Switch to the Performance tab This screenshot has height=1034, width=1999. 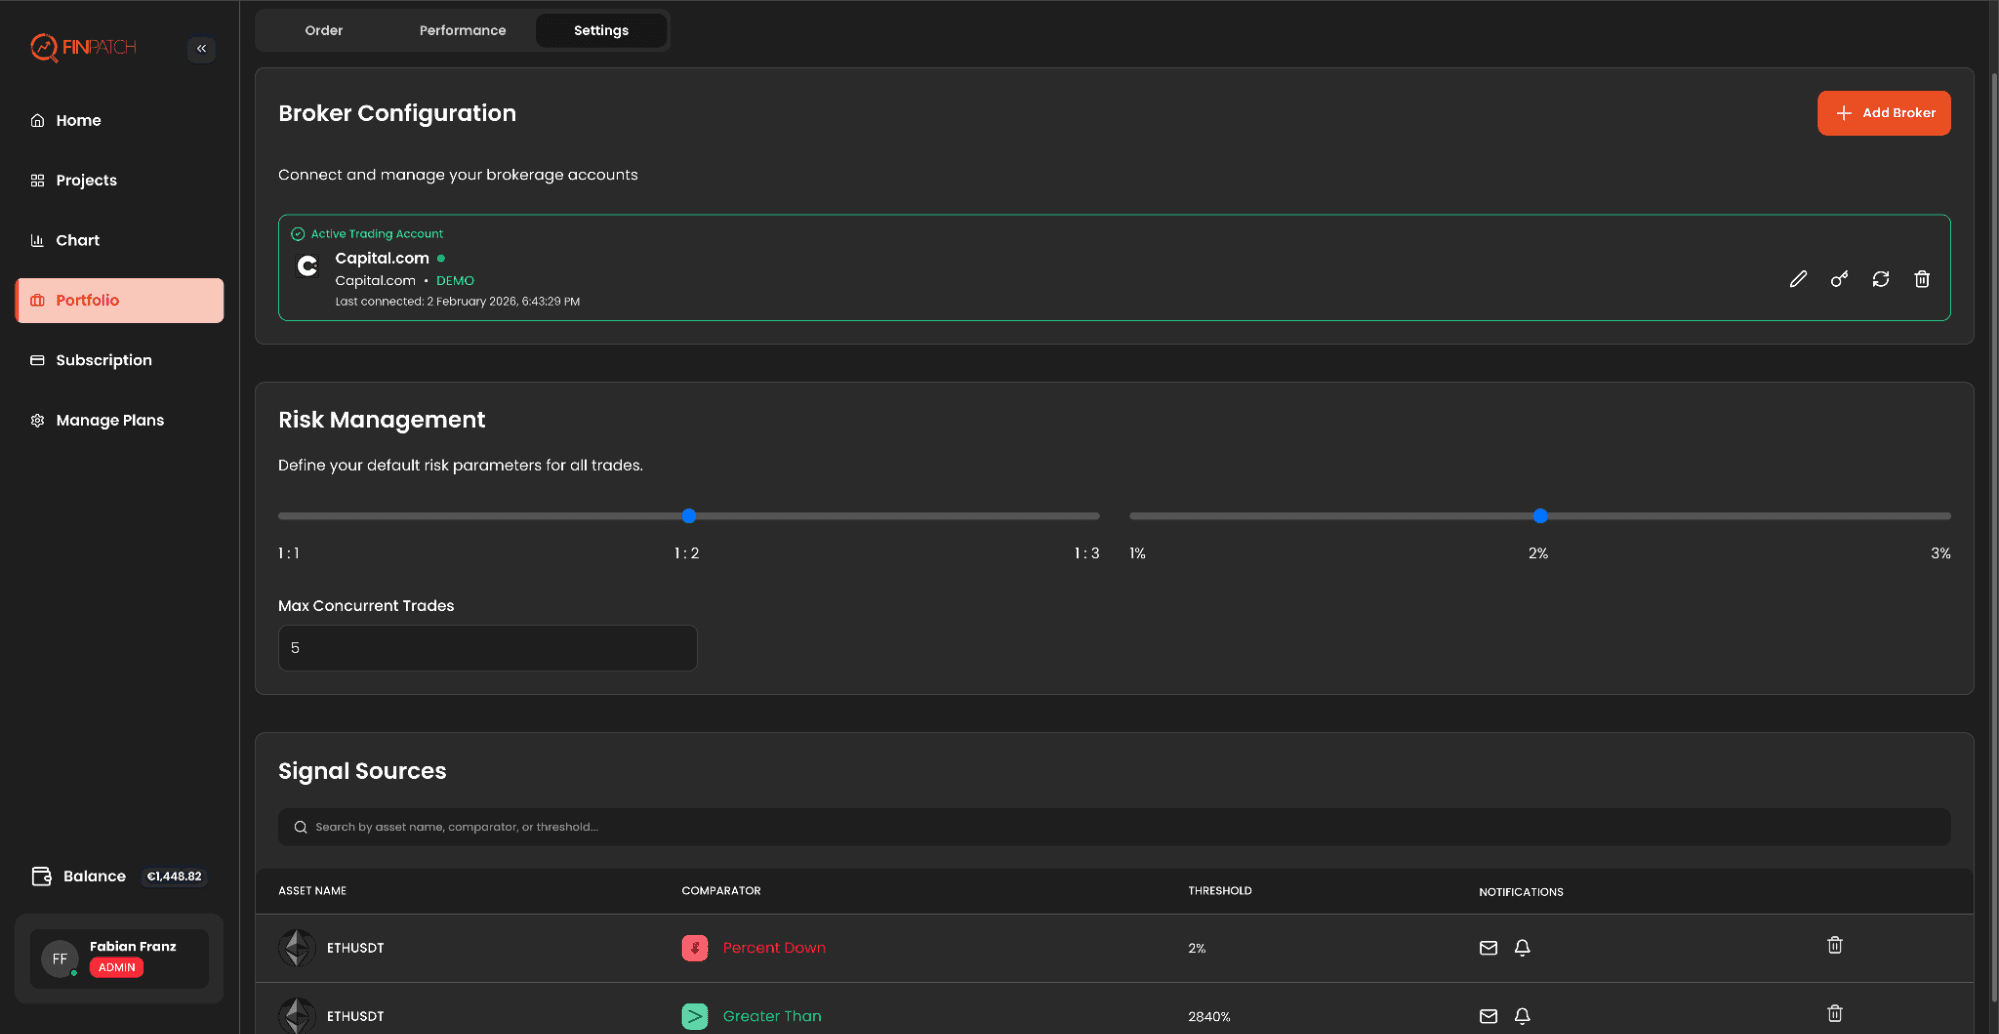click(x=461, y=30)
